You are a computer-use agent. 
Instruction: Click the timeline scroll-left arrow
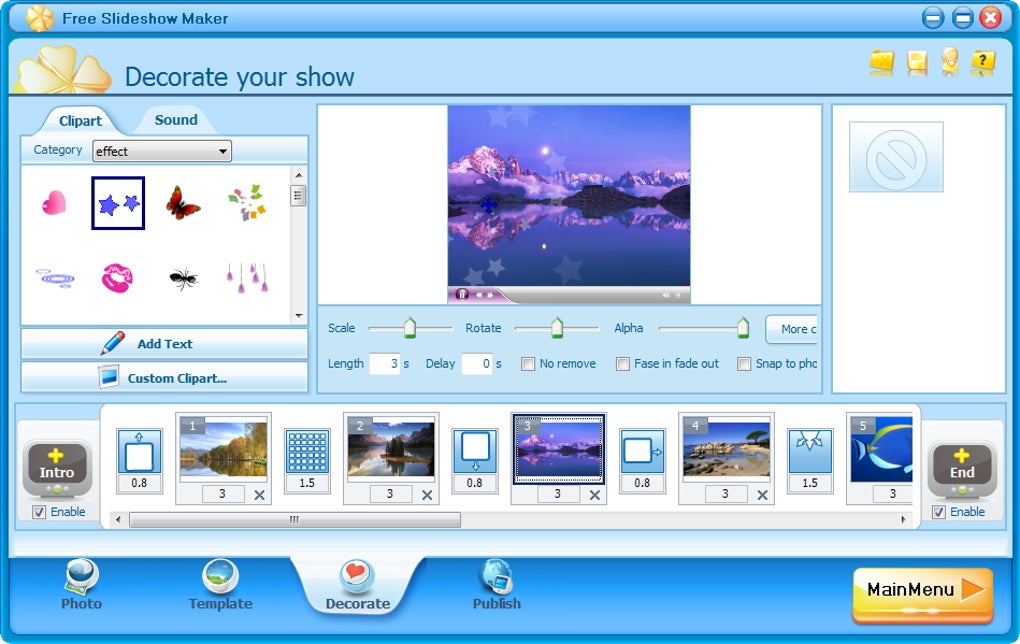(x=119, y=520)
